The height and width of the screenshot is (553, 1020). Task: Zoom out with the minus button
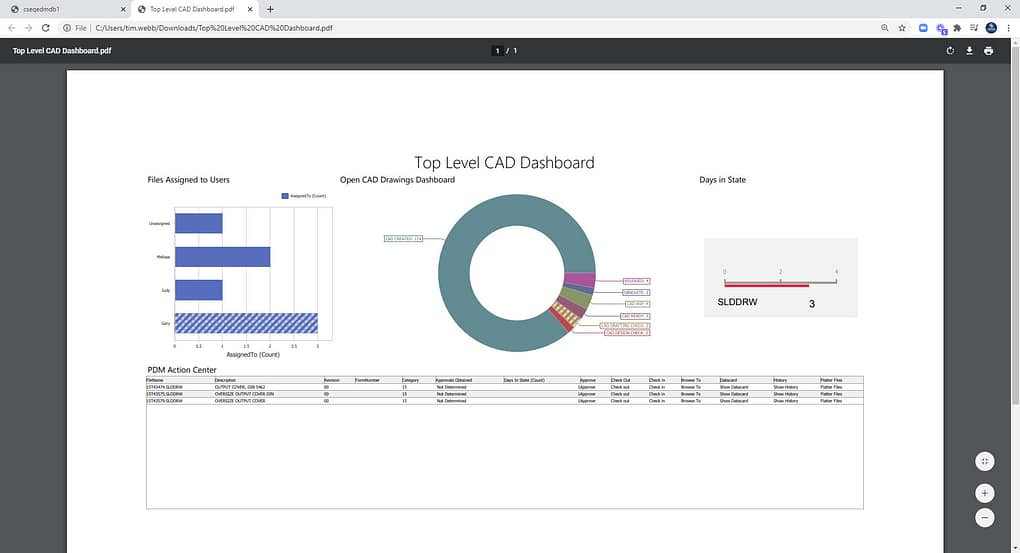(985, 518)
